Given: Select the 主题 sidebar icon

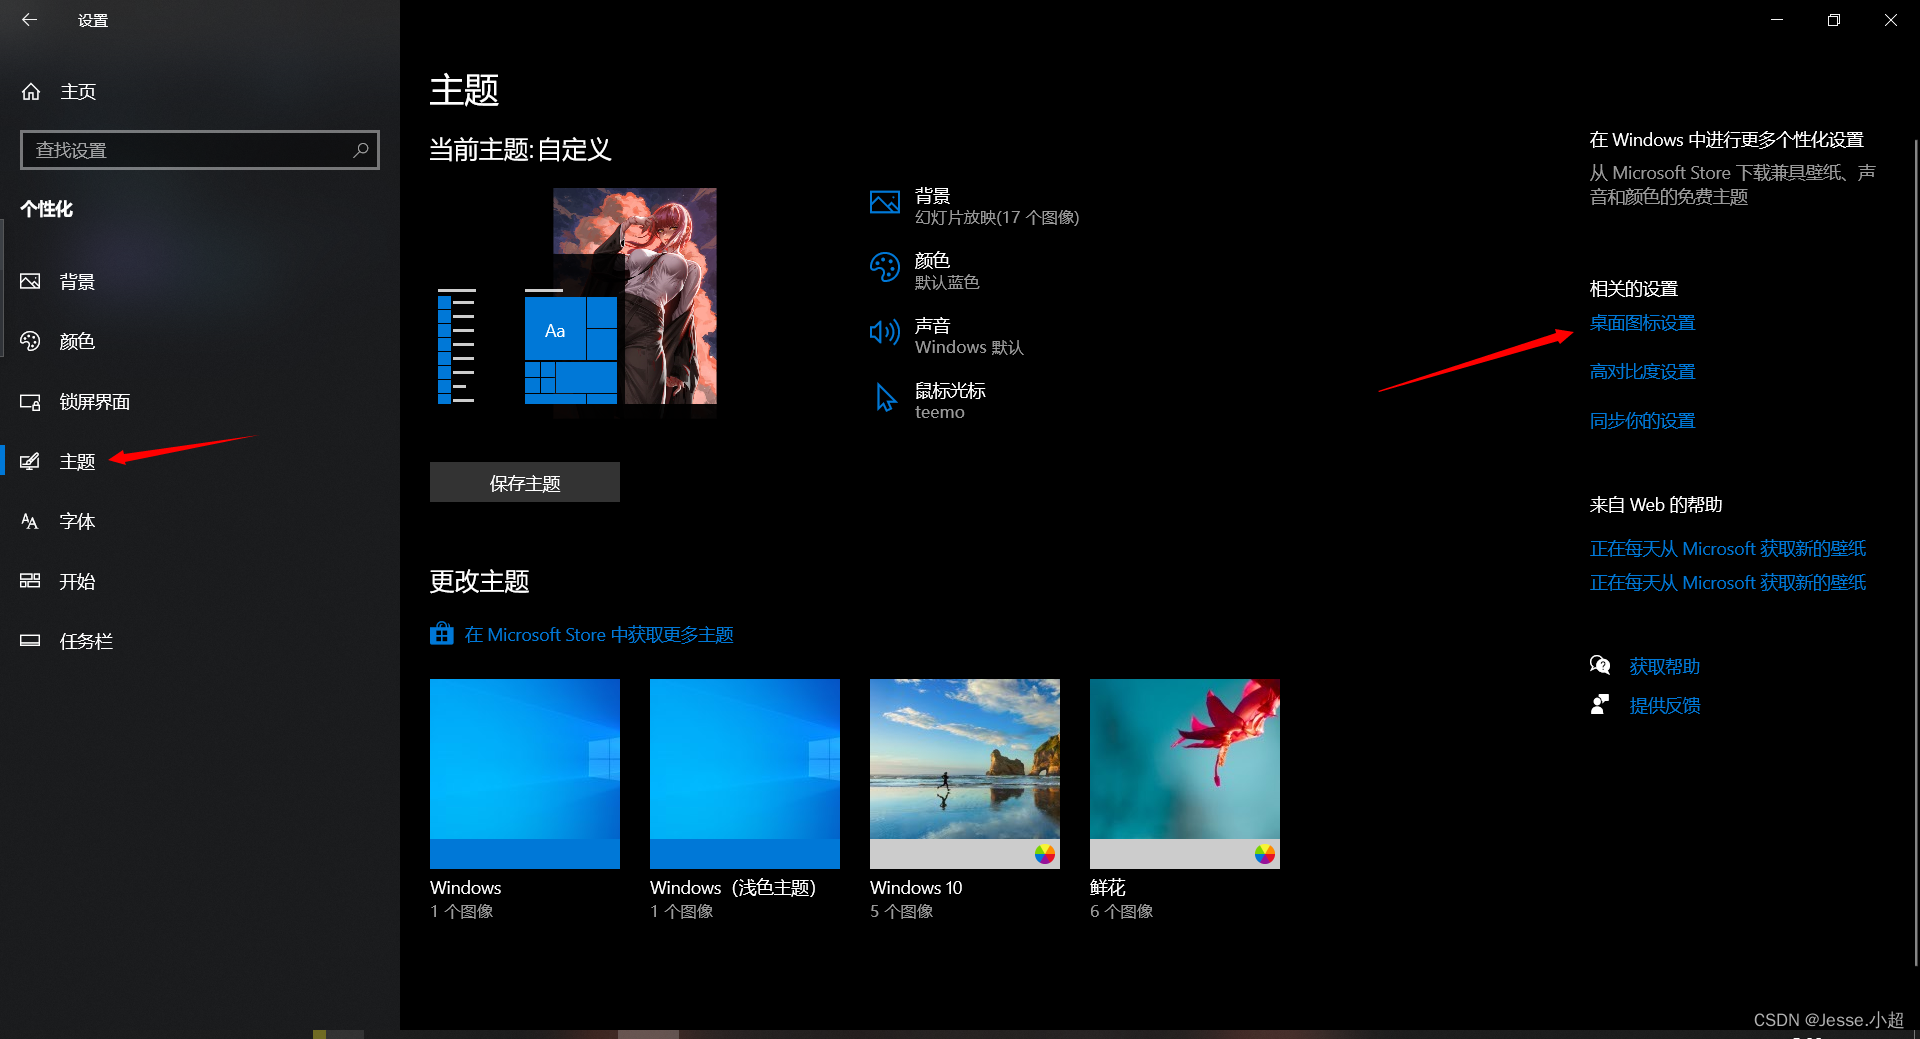Looking at the screenshot, I should (30, 462).
